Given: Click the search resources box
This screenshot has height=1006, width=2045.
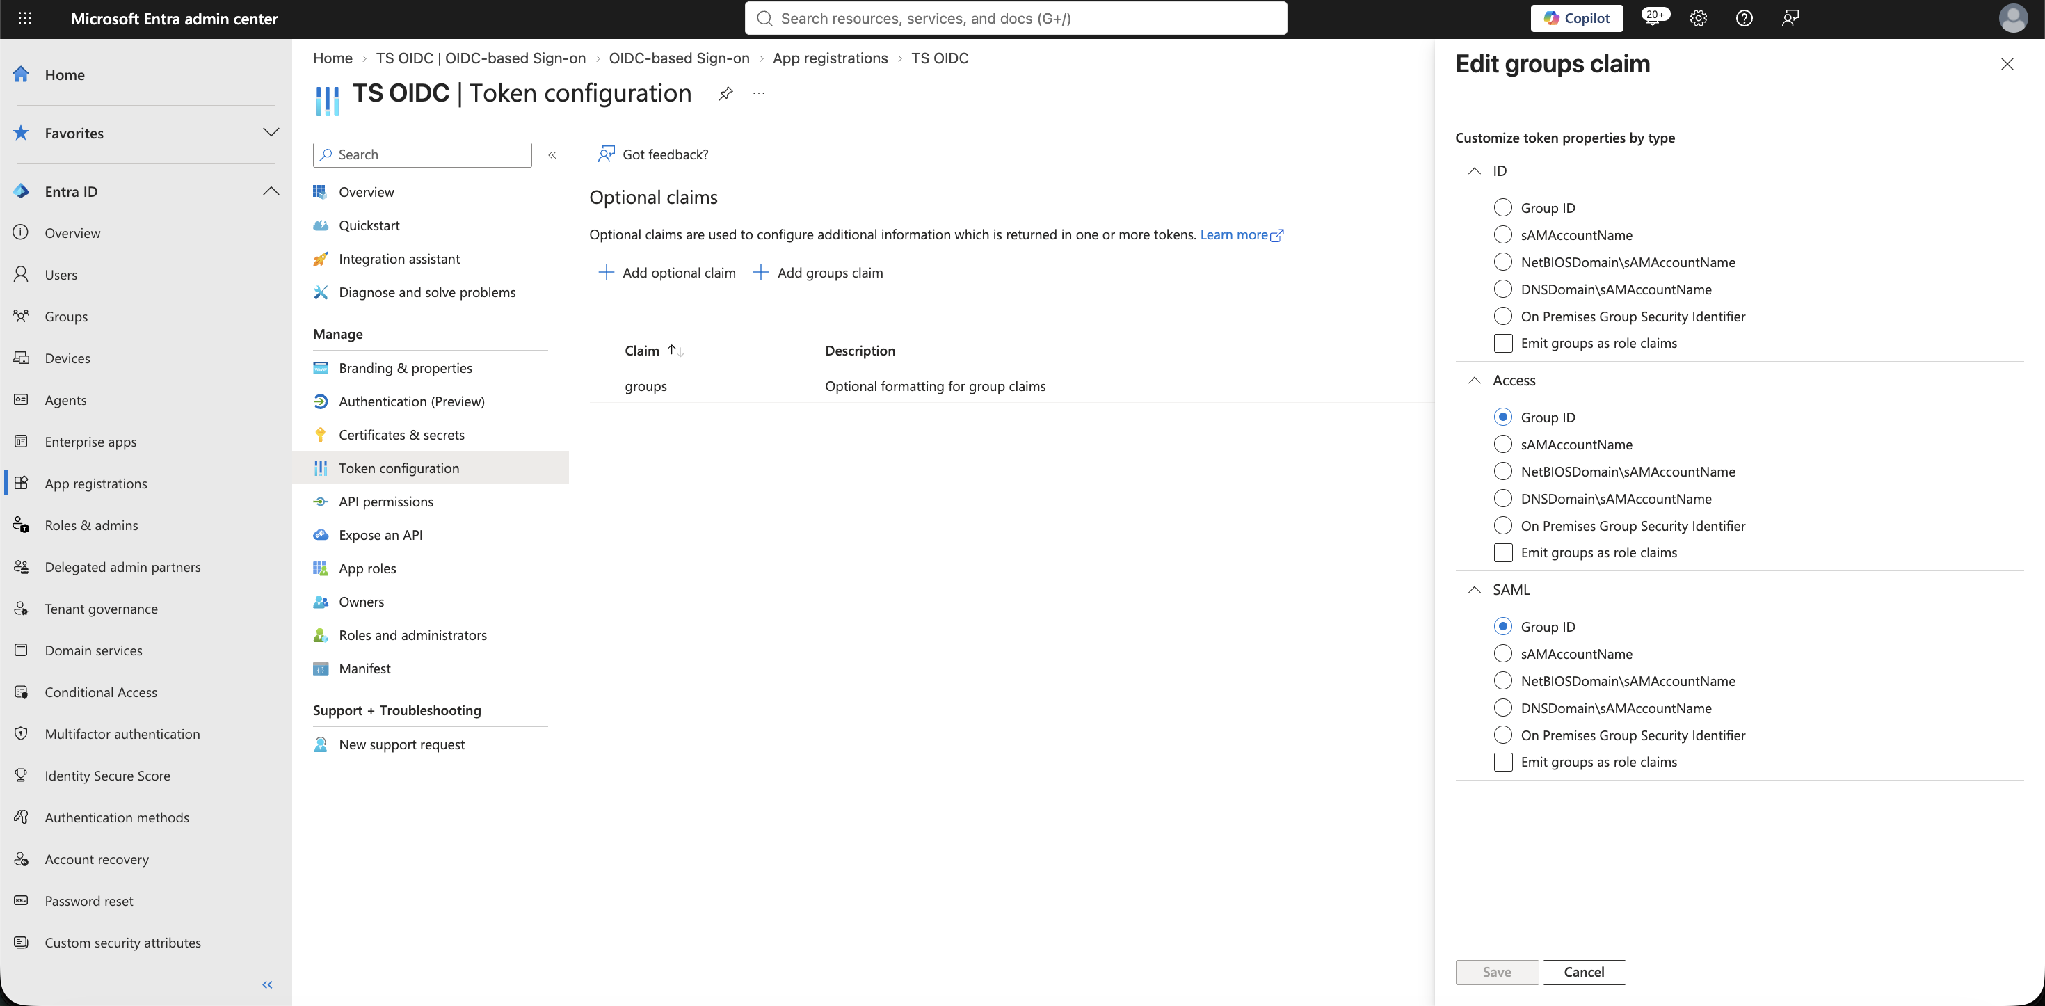Looking at the screenshot, I should coord(1016,18).
